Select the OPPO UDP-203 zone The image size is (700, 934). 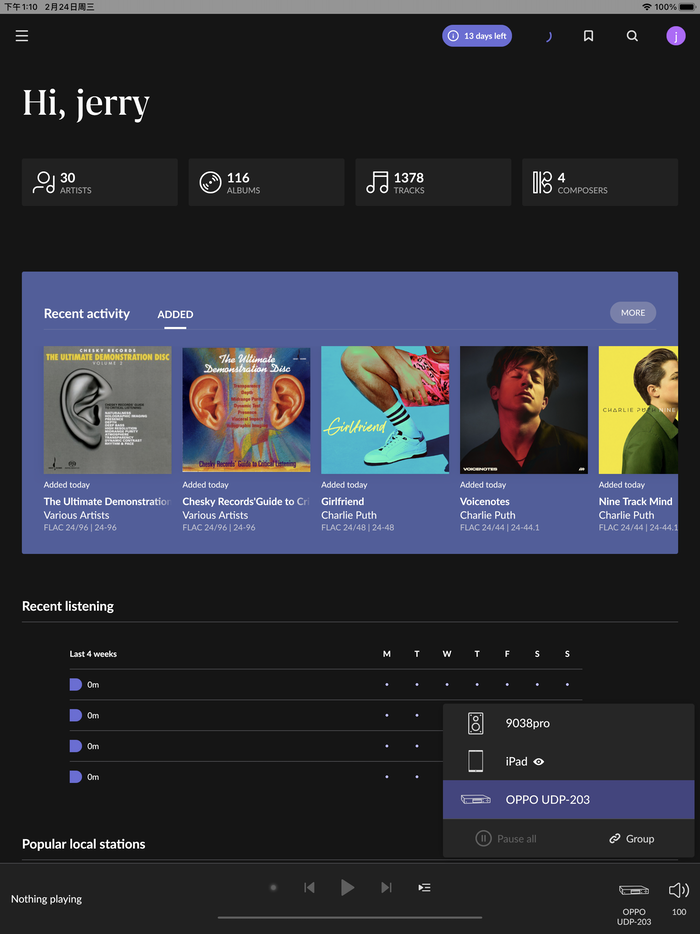coord(567,800)
